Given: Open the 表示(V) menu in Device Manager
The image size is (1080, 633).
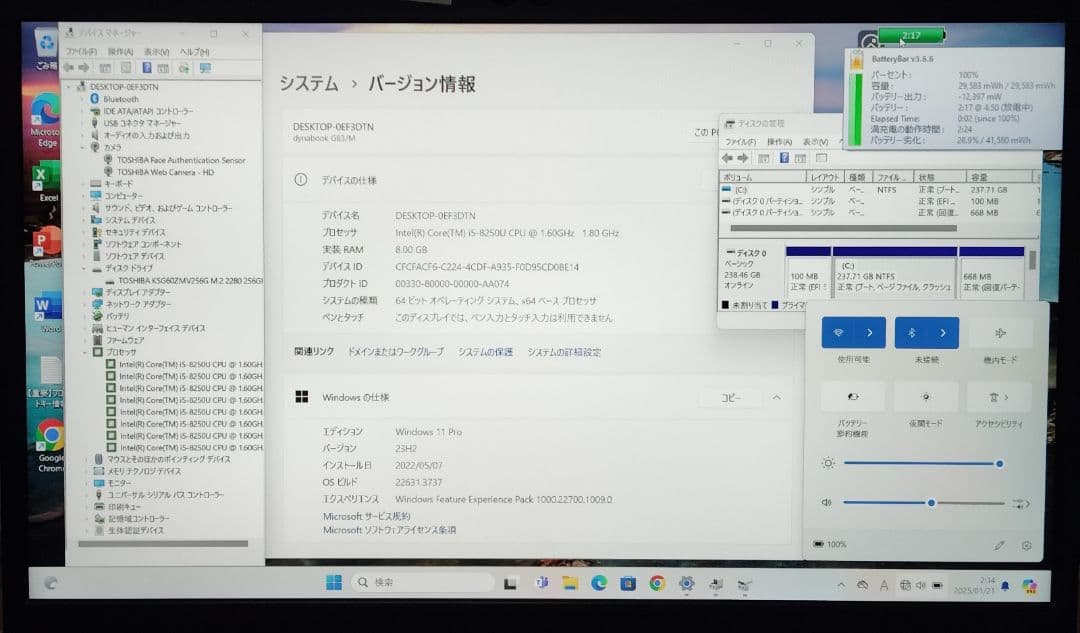Looking at the screenshot, I should click(156, 50).
